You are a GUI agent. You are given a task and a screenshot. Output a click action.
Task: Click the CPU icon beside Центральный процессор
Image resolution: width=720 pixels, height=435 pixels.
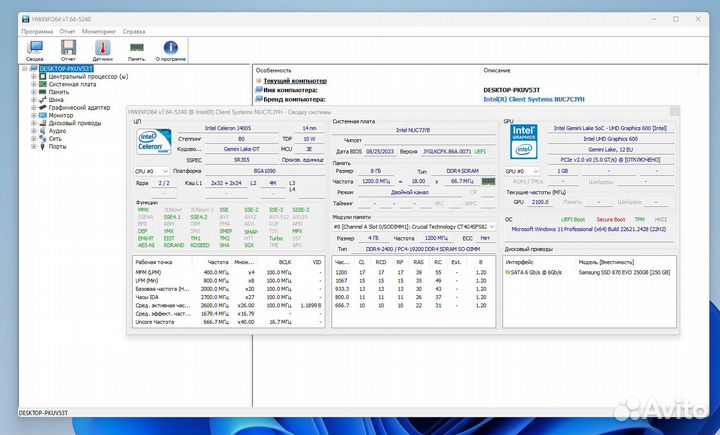pos(43,77)
